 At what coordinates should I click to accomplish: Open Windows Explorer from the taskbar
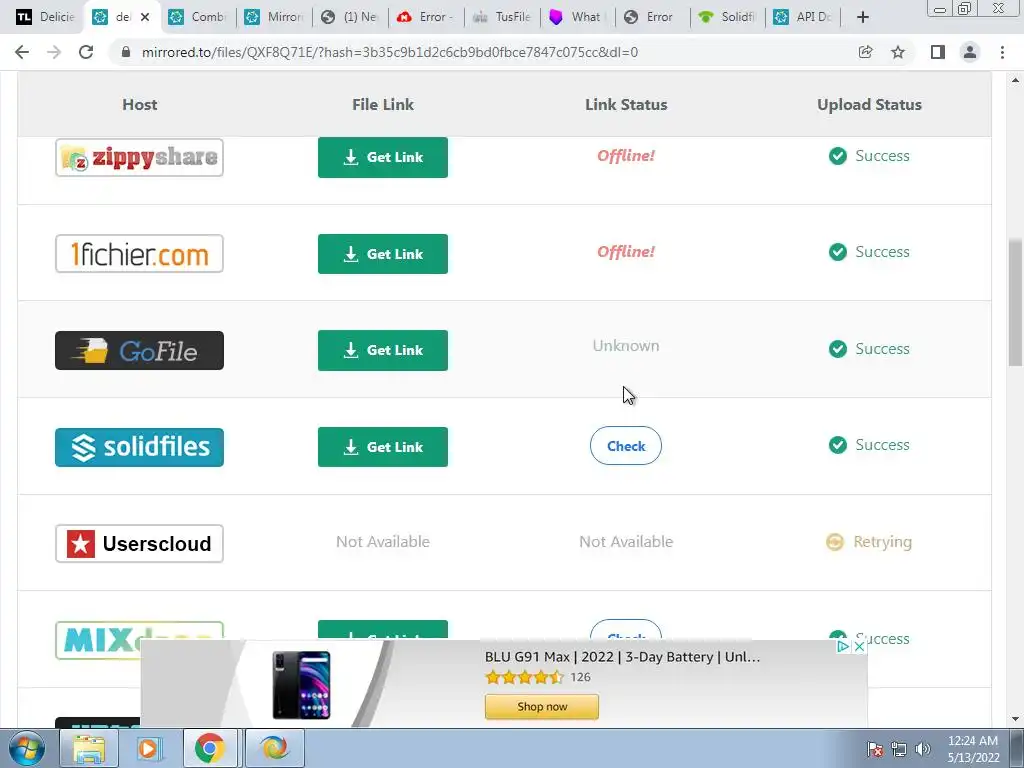tap(89, 748)
